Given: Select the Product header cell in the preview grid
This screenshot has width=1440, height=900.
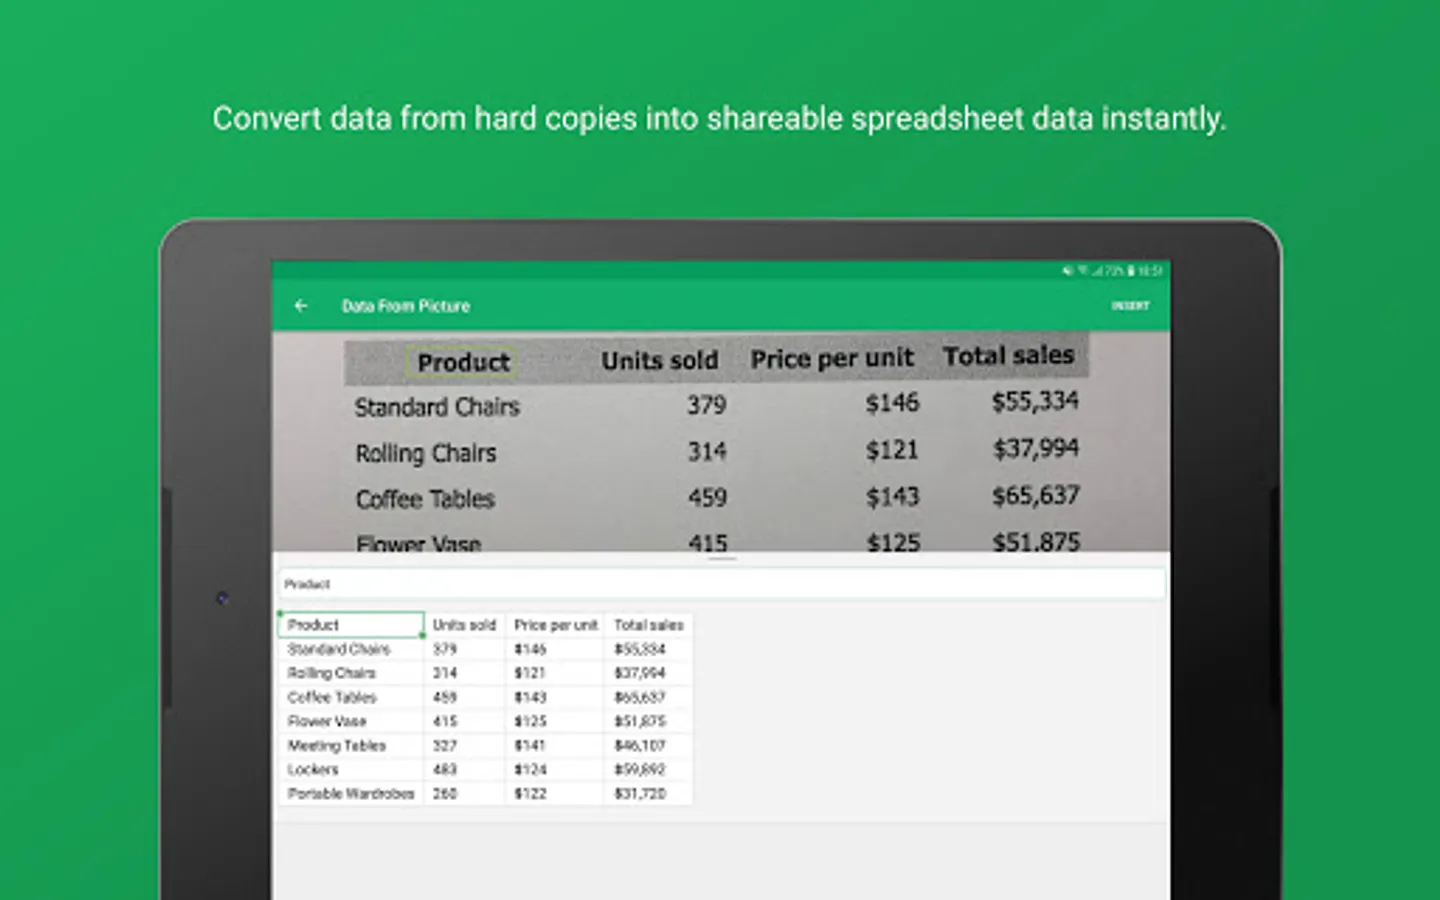Looking at the screenshot, I should click(x=351, y=625).
